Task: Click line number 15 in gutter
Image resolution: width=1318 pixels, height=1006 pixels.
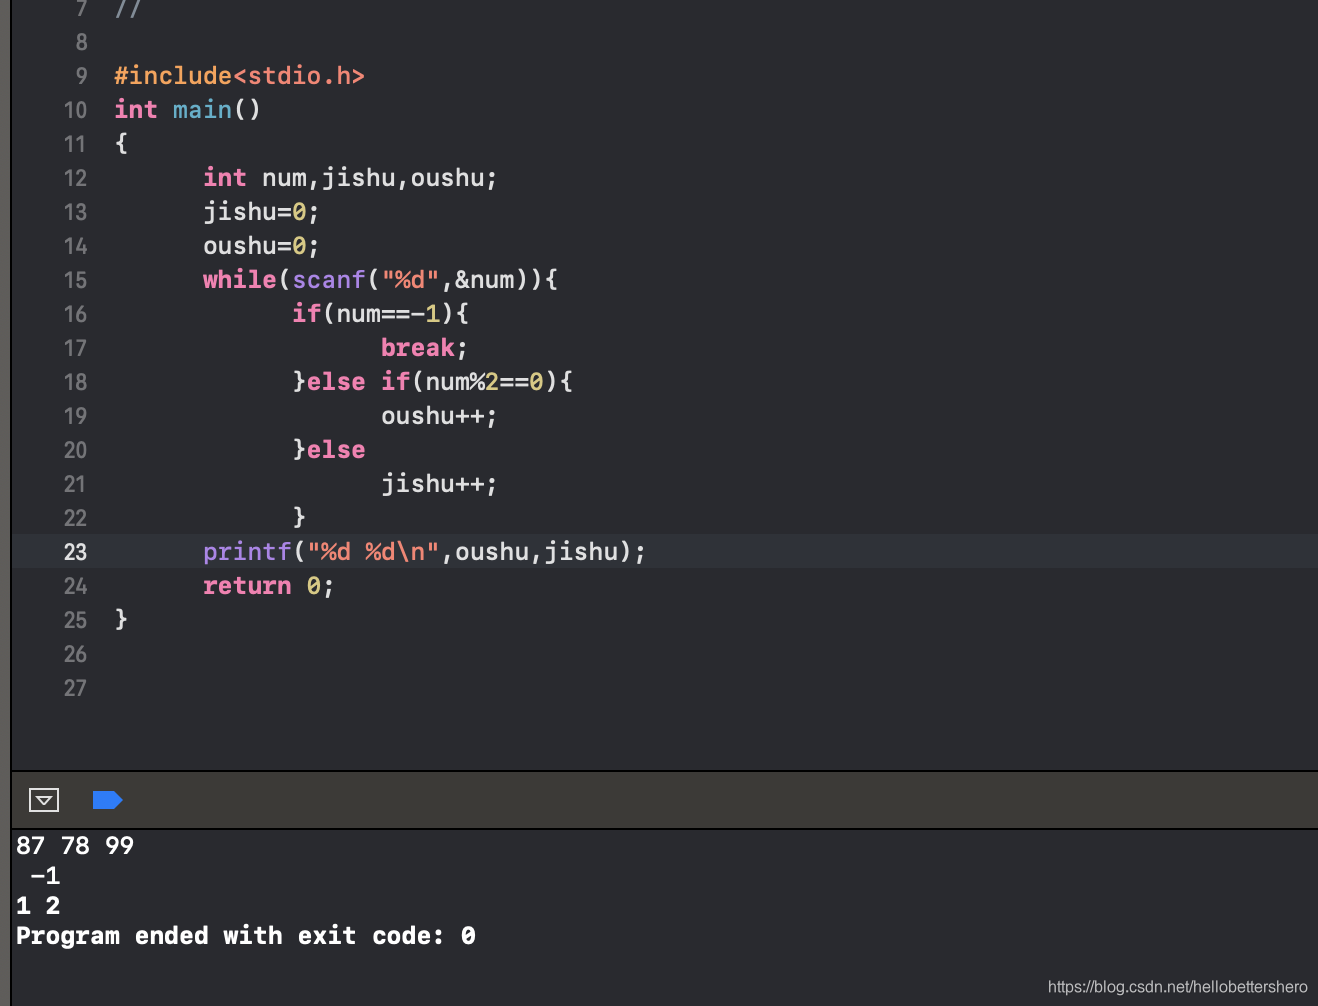Action: (x=75, y=280)
